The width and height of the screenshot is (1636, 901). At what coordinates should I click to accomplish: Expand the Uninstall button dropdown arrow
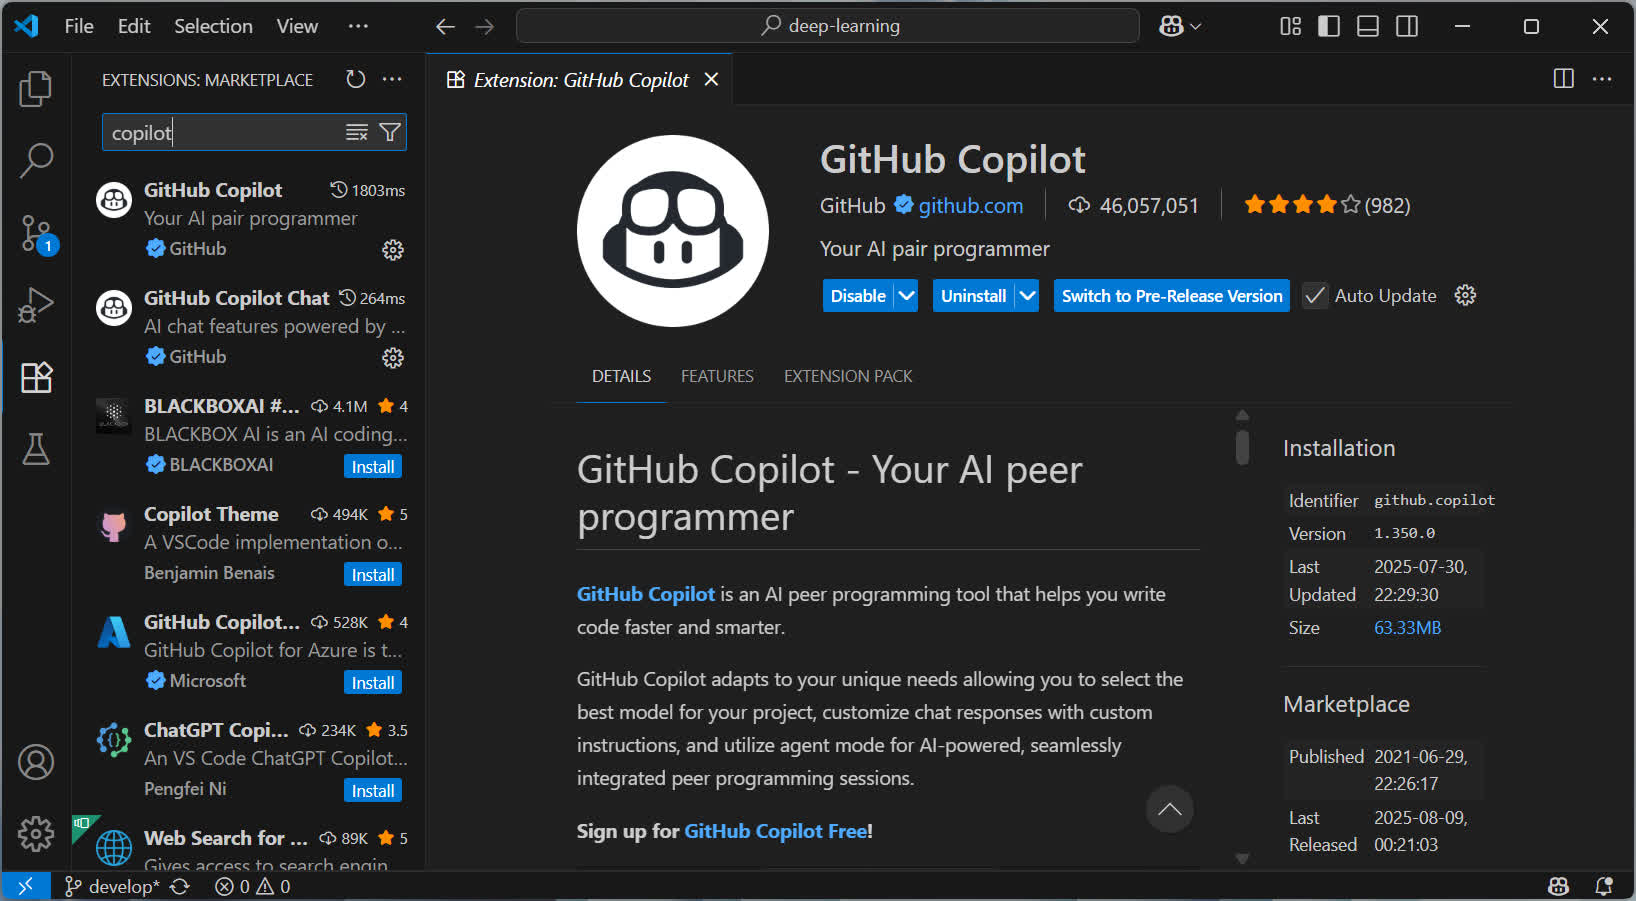pyautogui.click(x=1027, y=296)
